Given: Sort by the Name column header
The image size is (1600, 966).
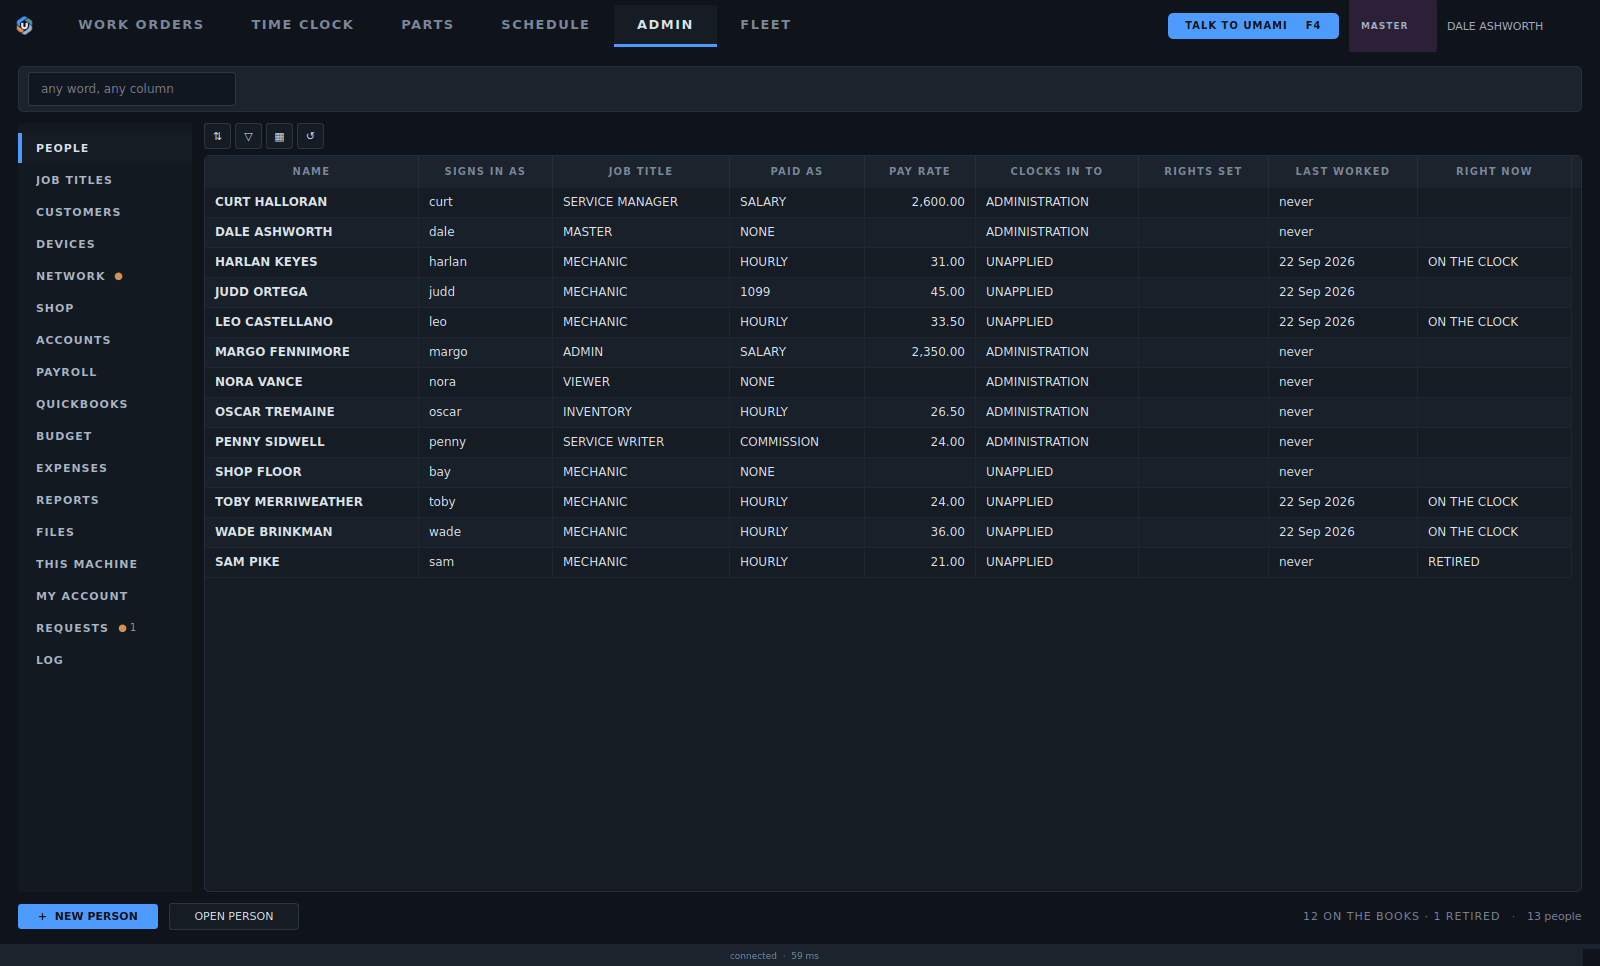Looking at the screenshot, I should [x=311, y=171].
